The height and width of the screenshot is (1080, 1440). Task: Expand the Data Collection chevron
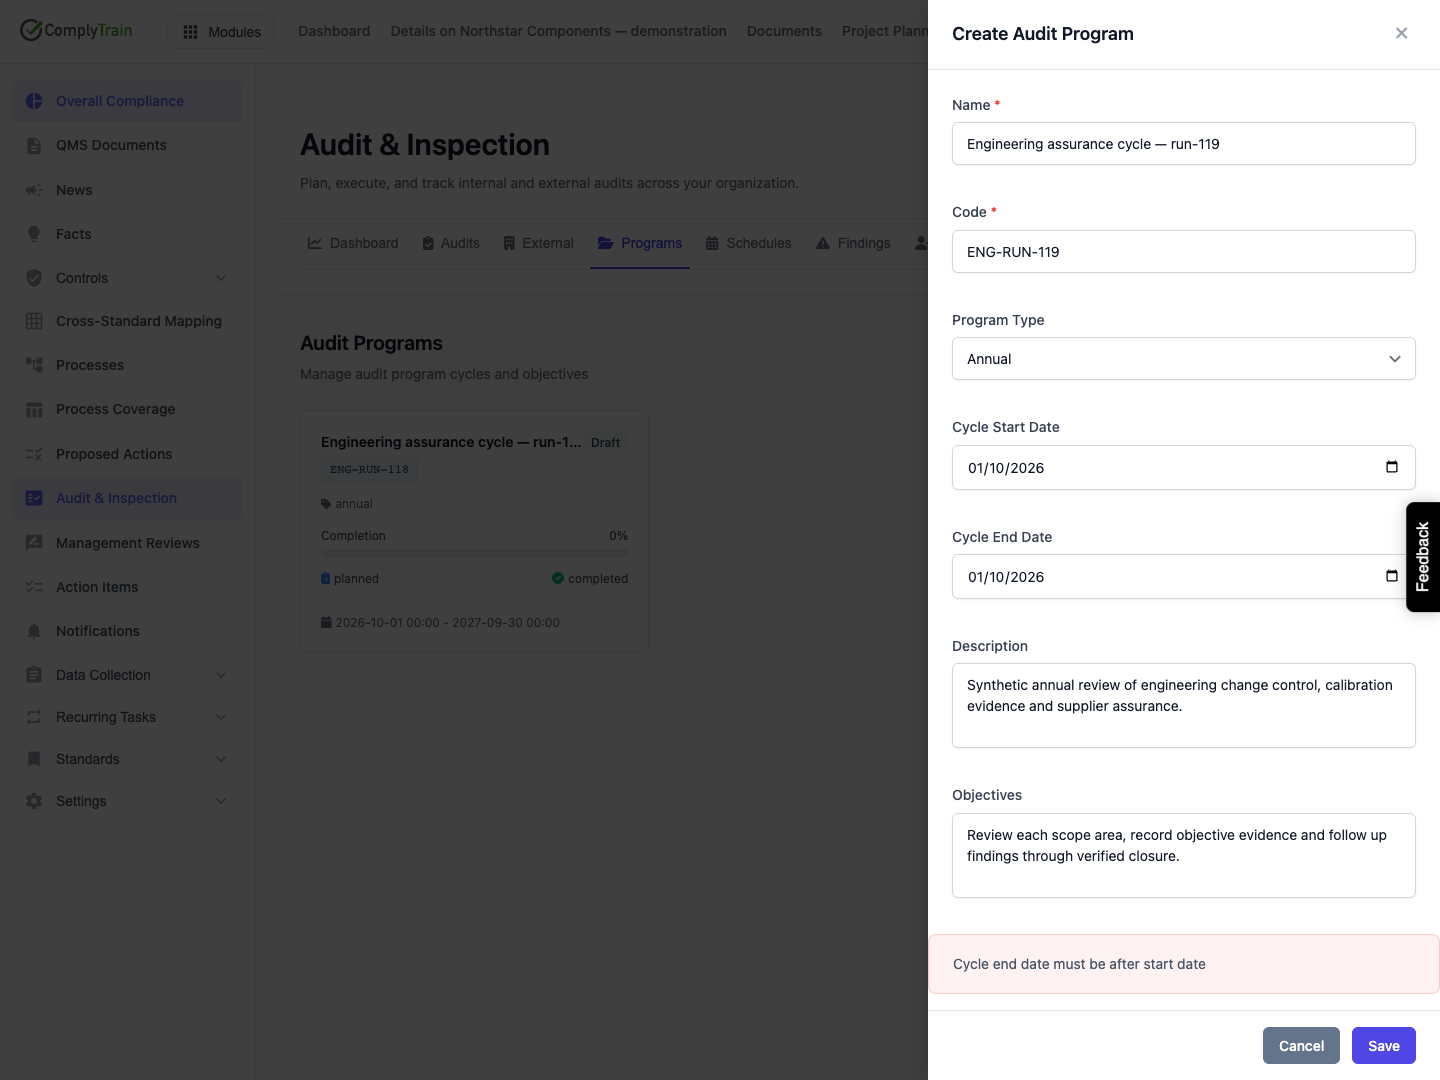pos(221,675)
